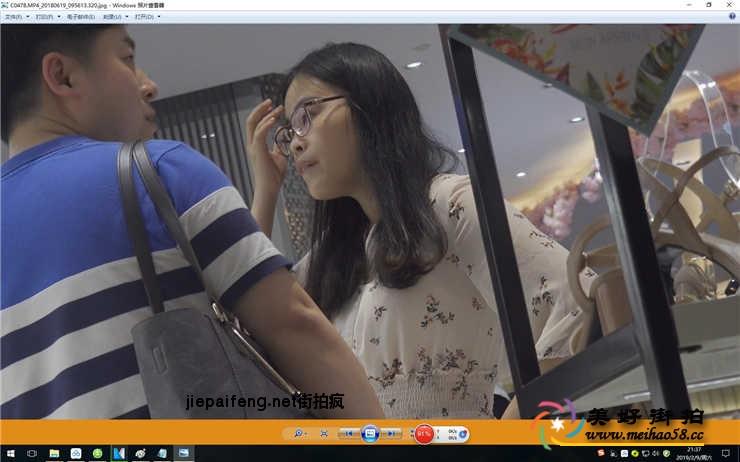Open Task View on the taskbar
Viewport: 740px width, 462px height.
[x=31, y=453]
